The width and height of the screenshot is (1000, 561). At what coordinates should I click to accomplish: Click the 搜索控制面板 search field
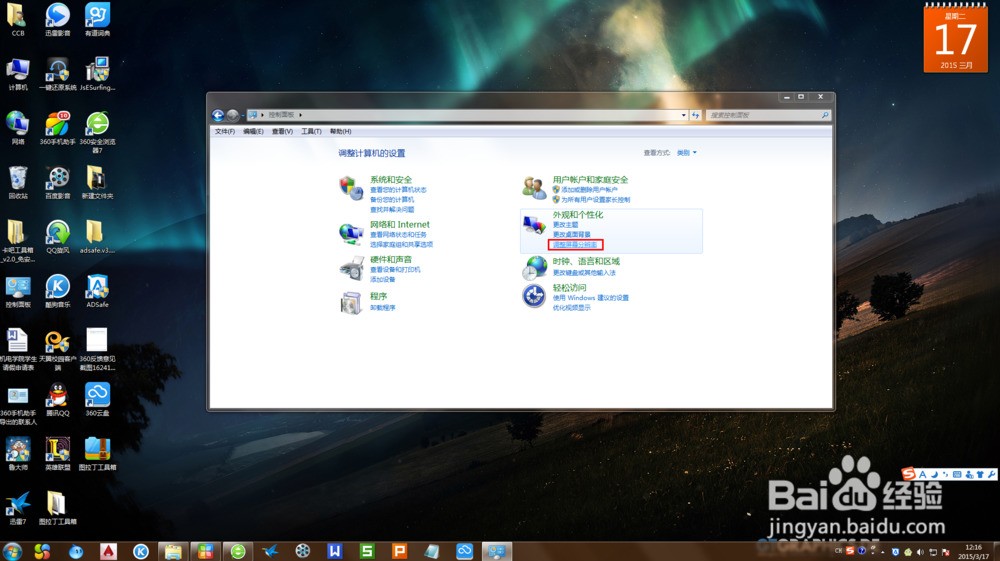(x=764, y=115)
